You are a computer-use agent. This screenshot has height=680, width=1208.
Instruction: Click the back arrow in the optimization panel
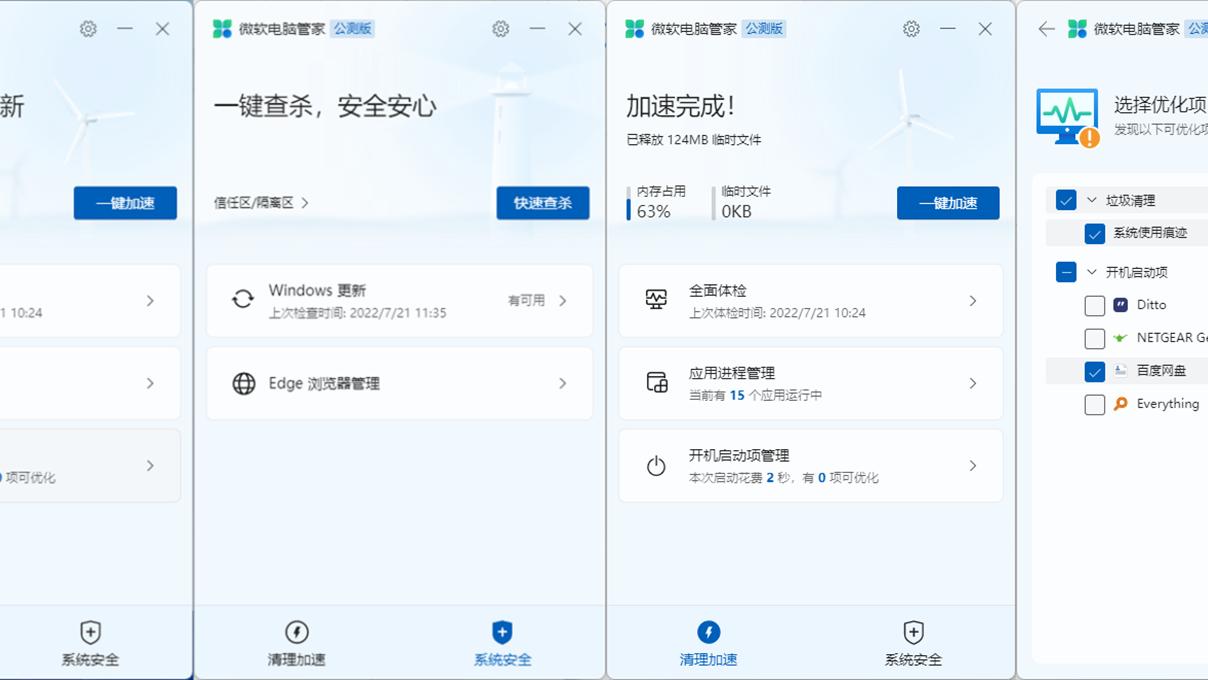click(1045, 29)
